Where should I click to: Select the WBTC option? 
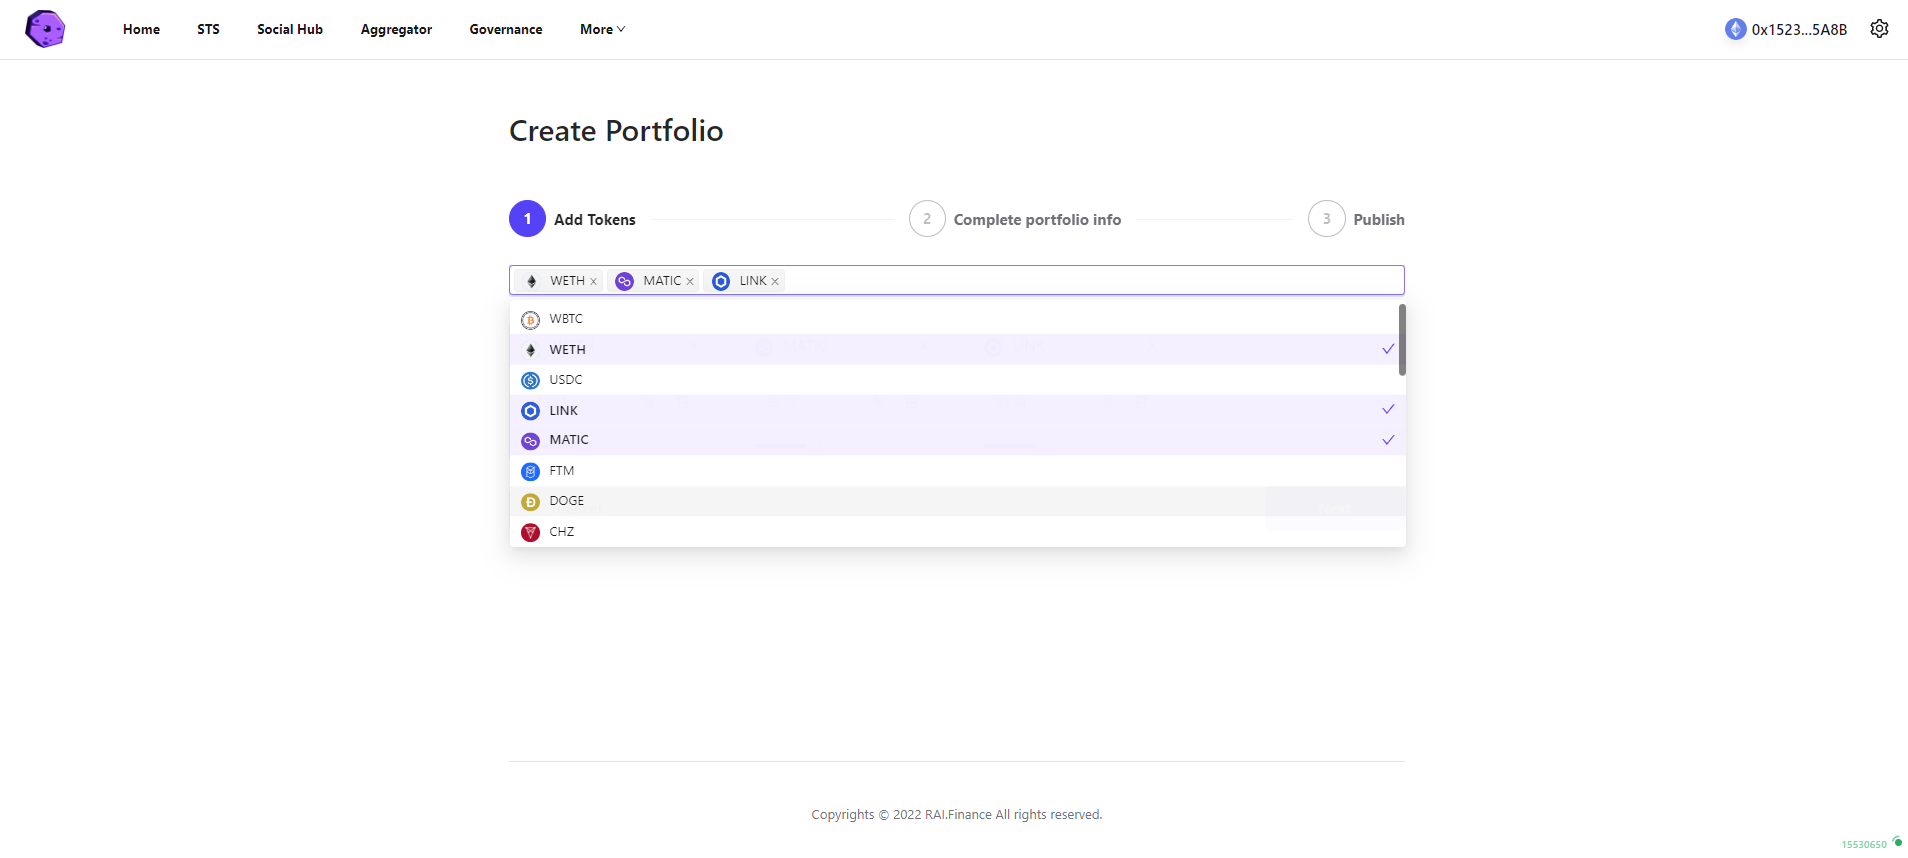(x=957, y=319)
